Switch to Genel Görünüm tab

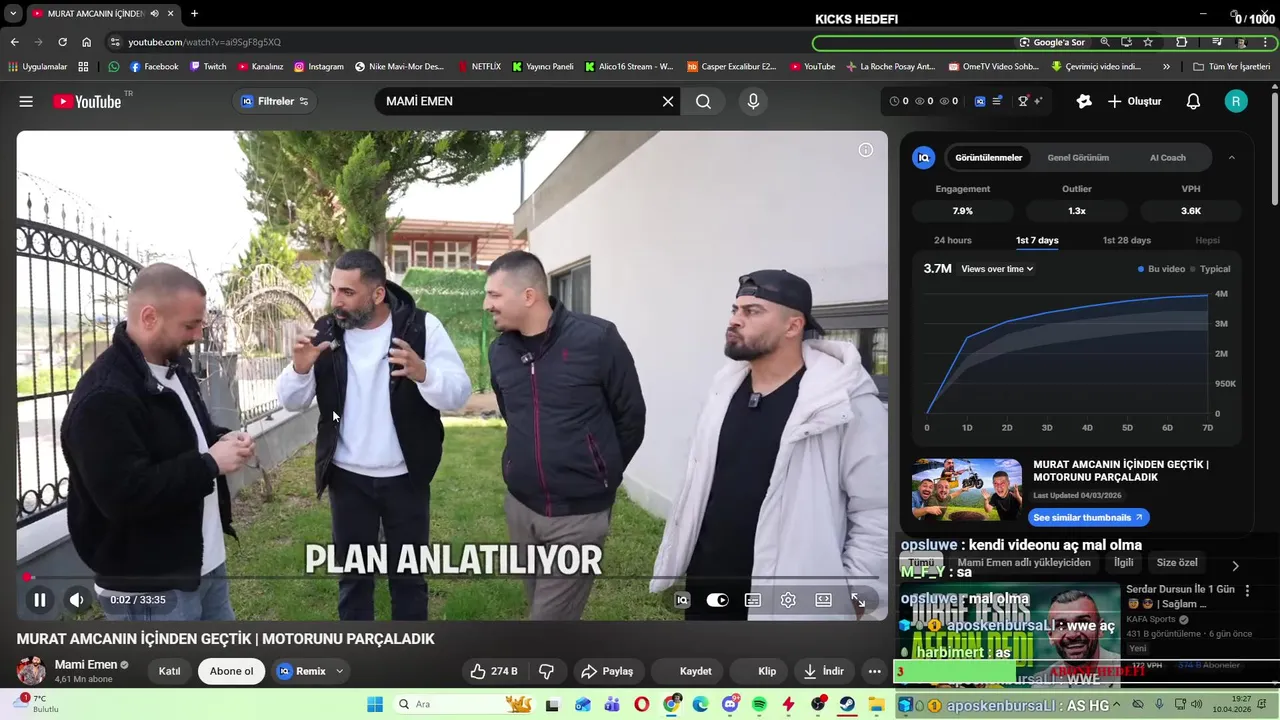[1078, 158]
